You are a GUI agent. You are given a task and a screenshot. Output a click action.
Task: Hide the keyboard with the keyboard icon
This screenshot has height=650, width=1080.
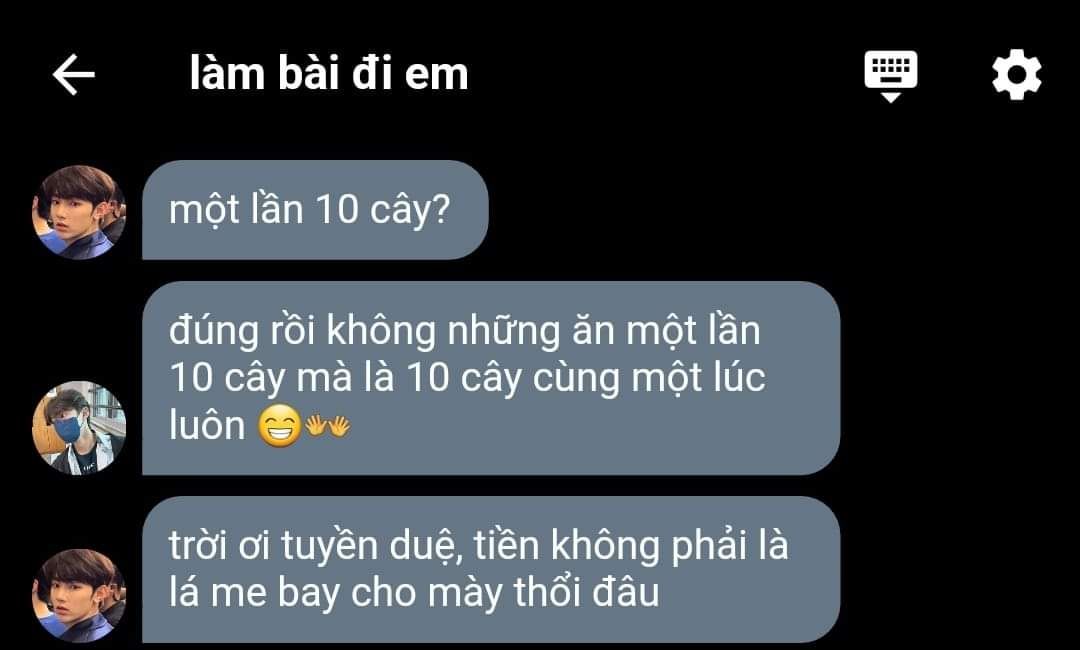coord(891,76)
